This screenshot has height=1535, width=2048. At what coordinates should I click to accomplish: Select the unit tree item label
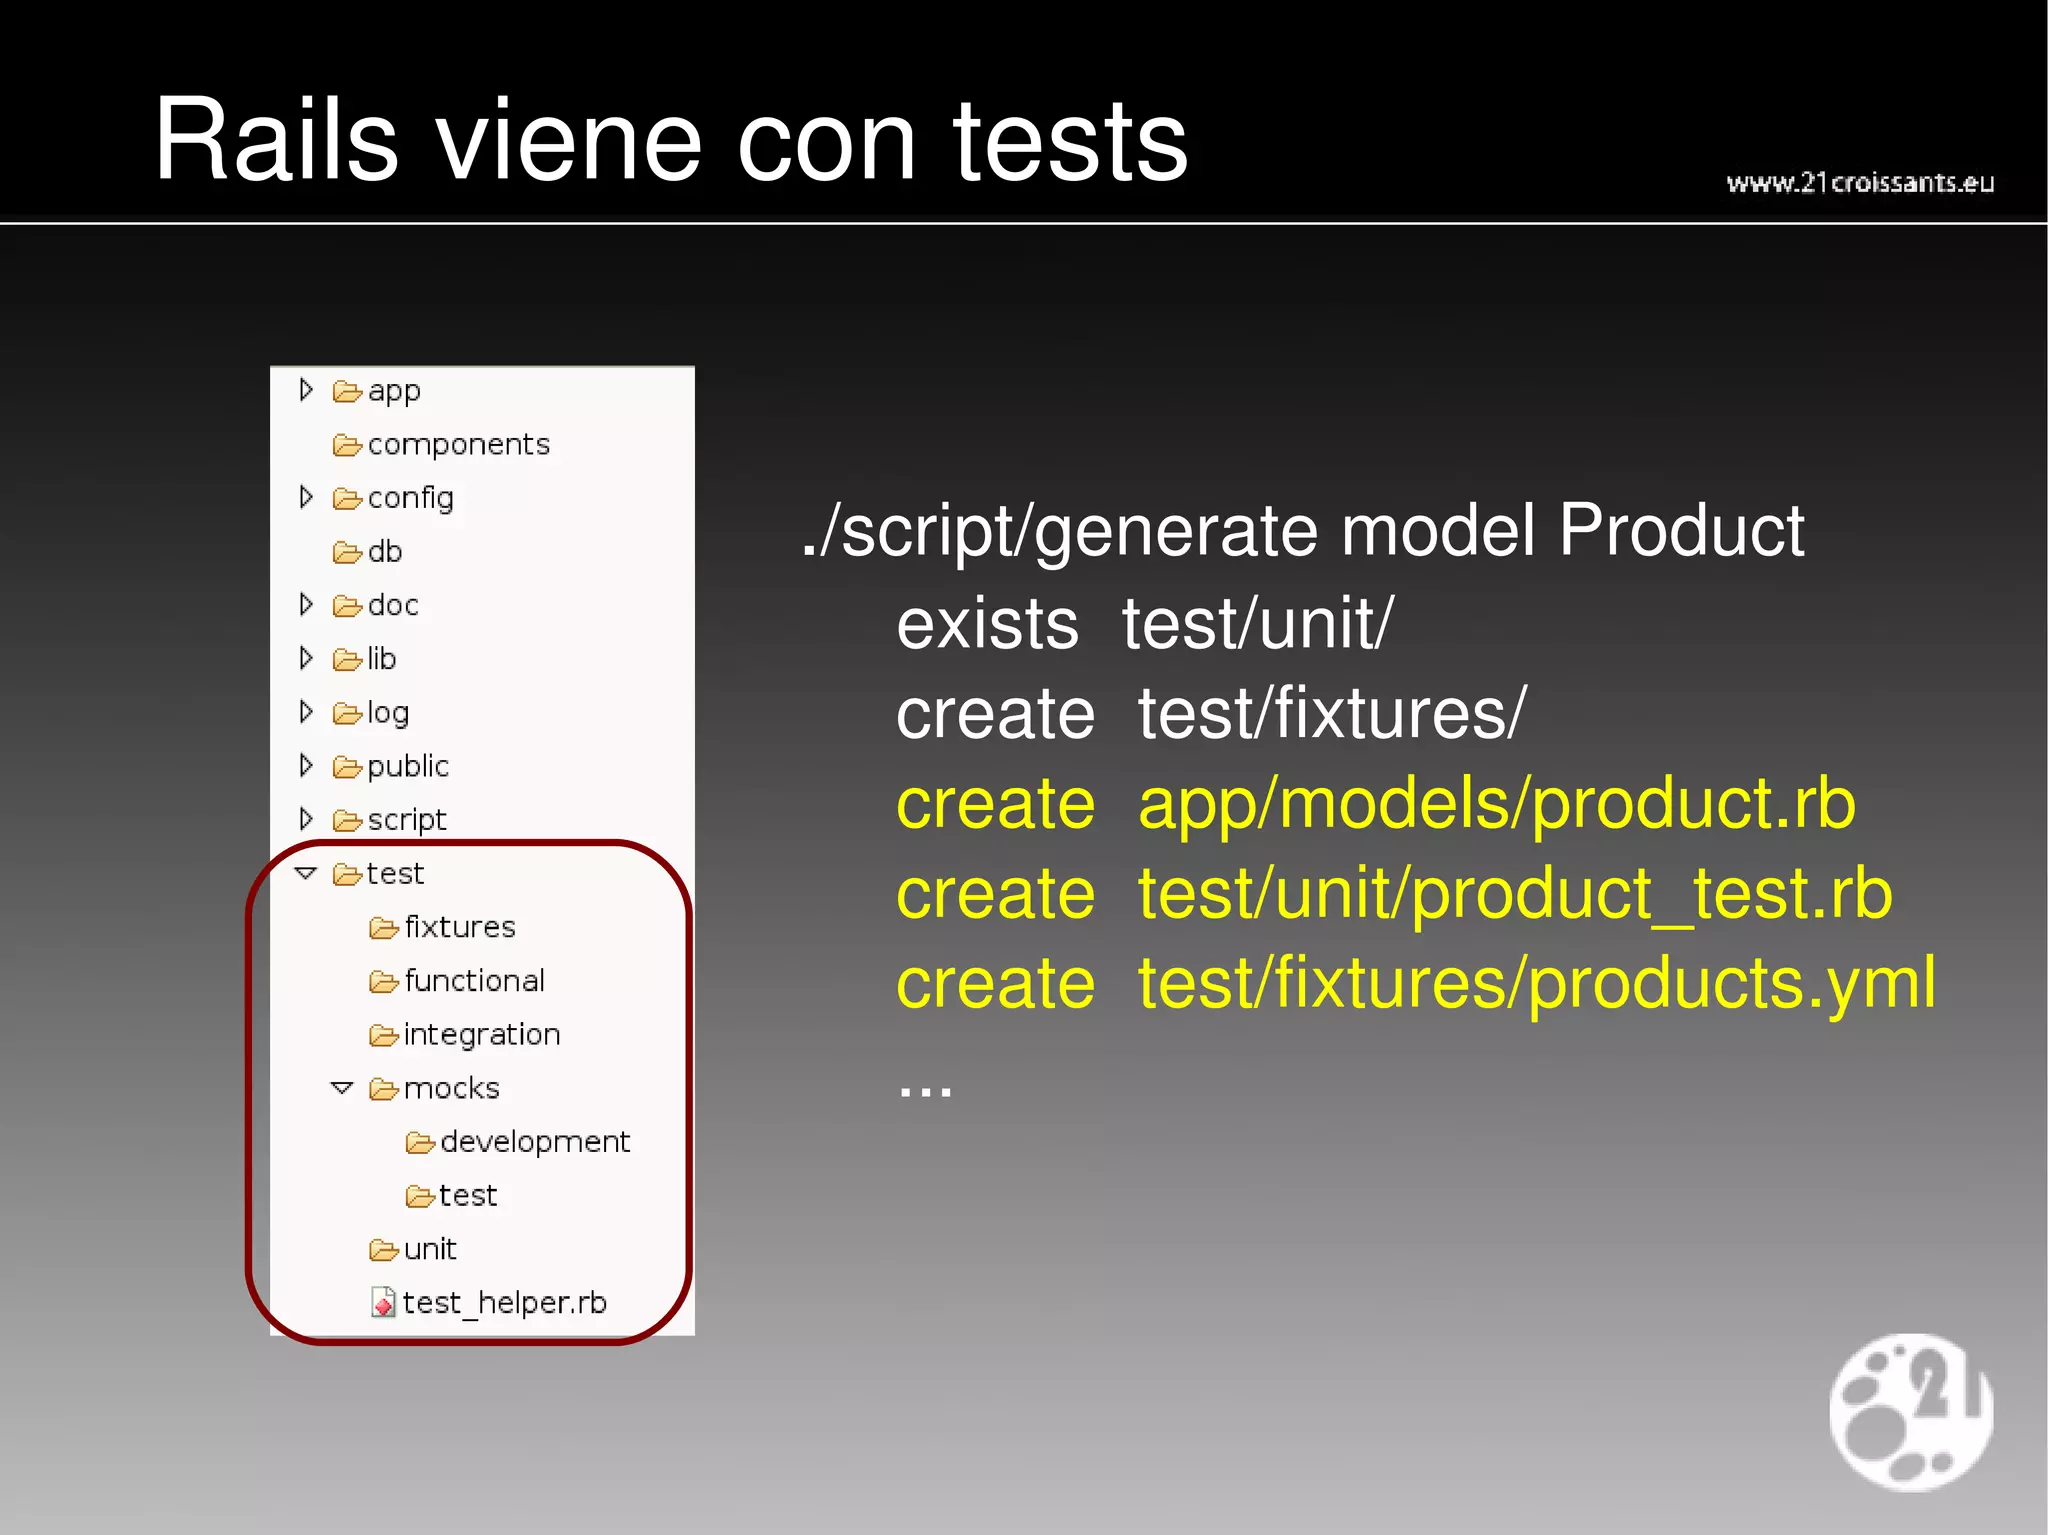point(430,1249)
